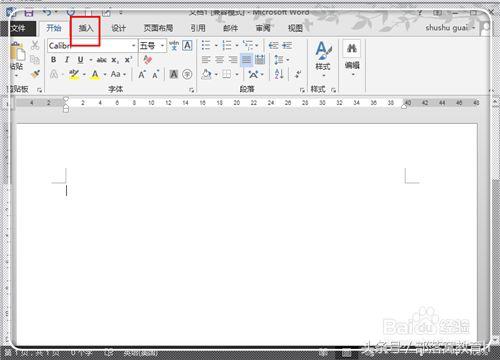
Task: Click the Cut scissors icon
Action: pos(35,45)
